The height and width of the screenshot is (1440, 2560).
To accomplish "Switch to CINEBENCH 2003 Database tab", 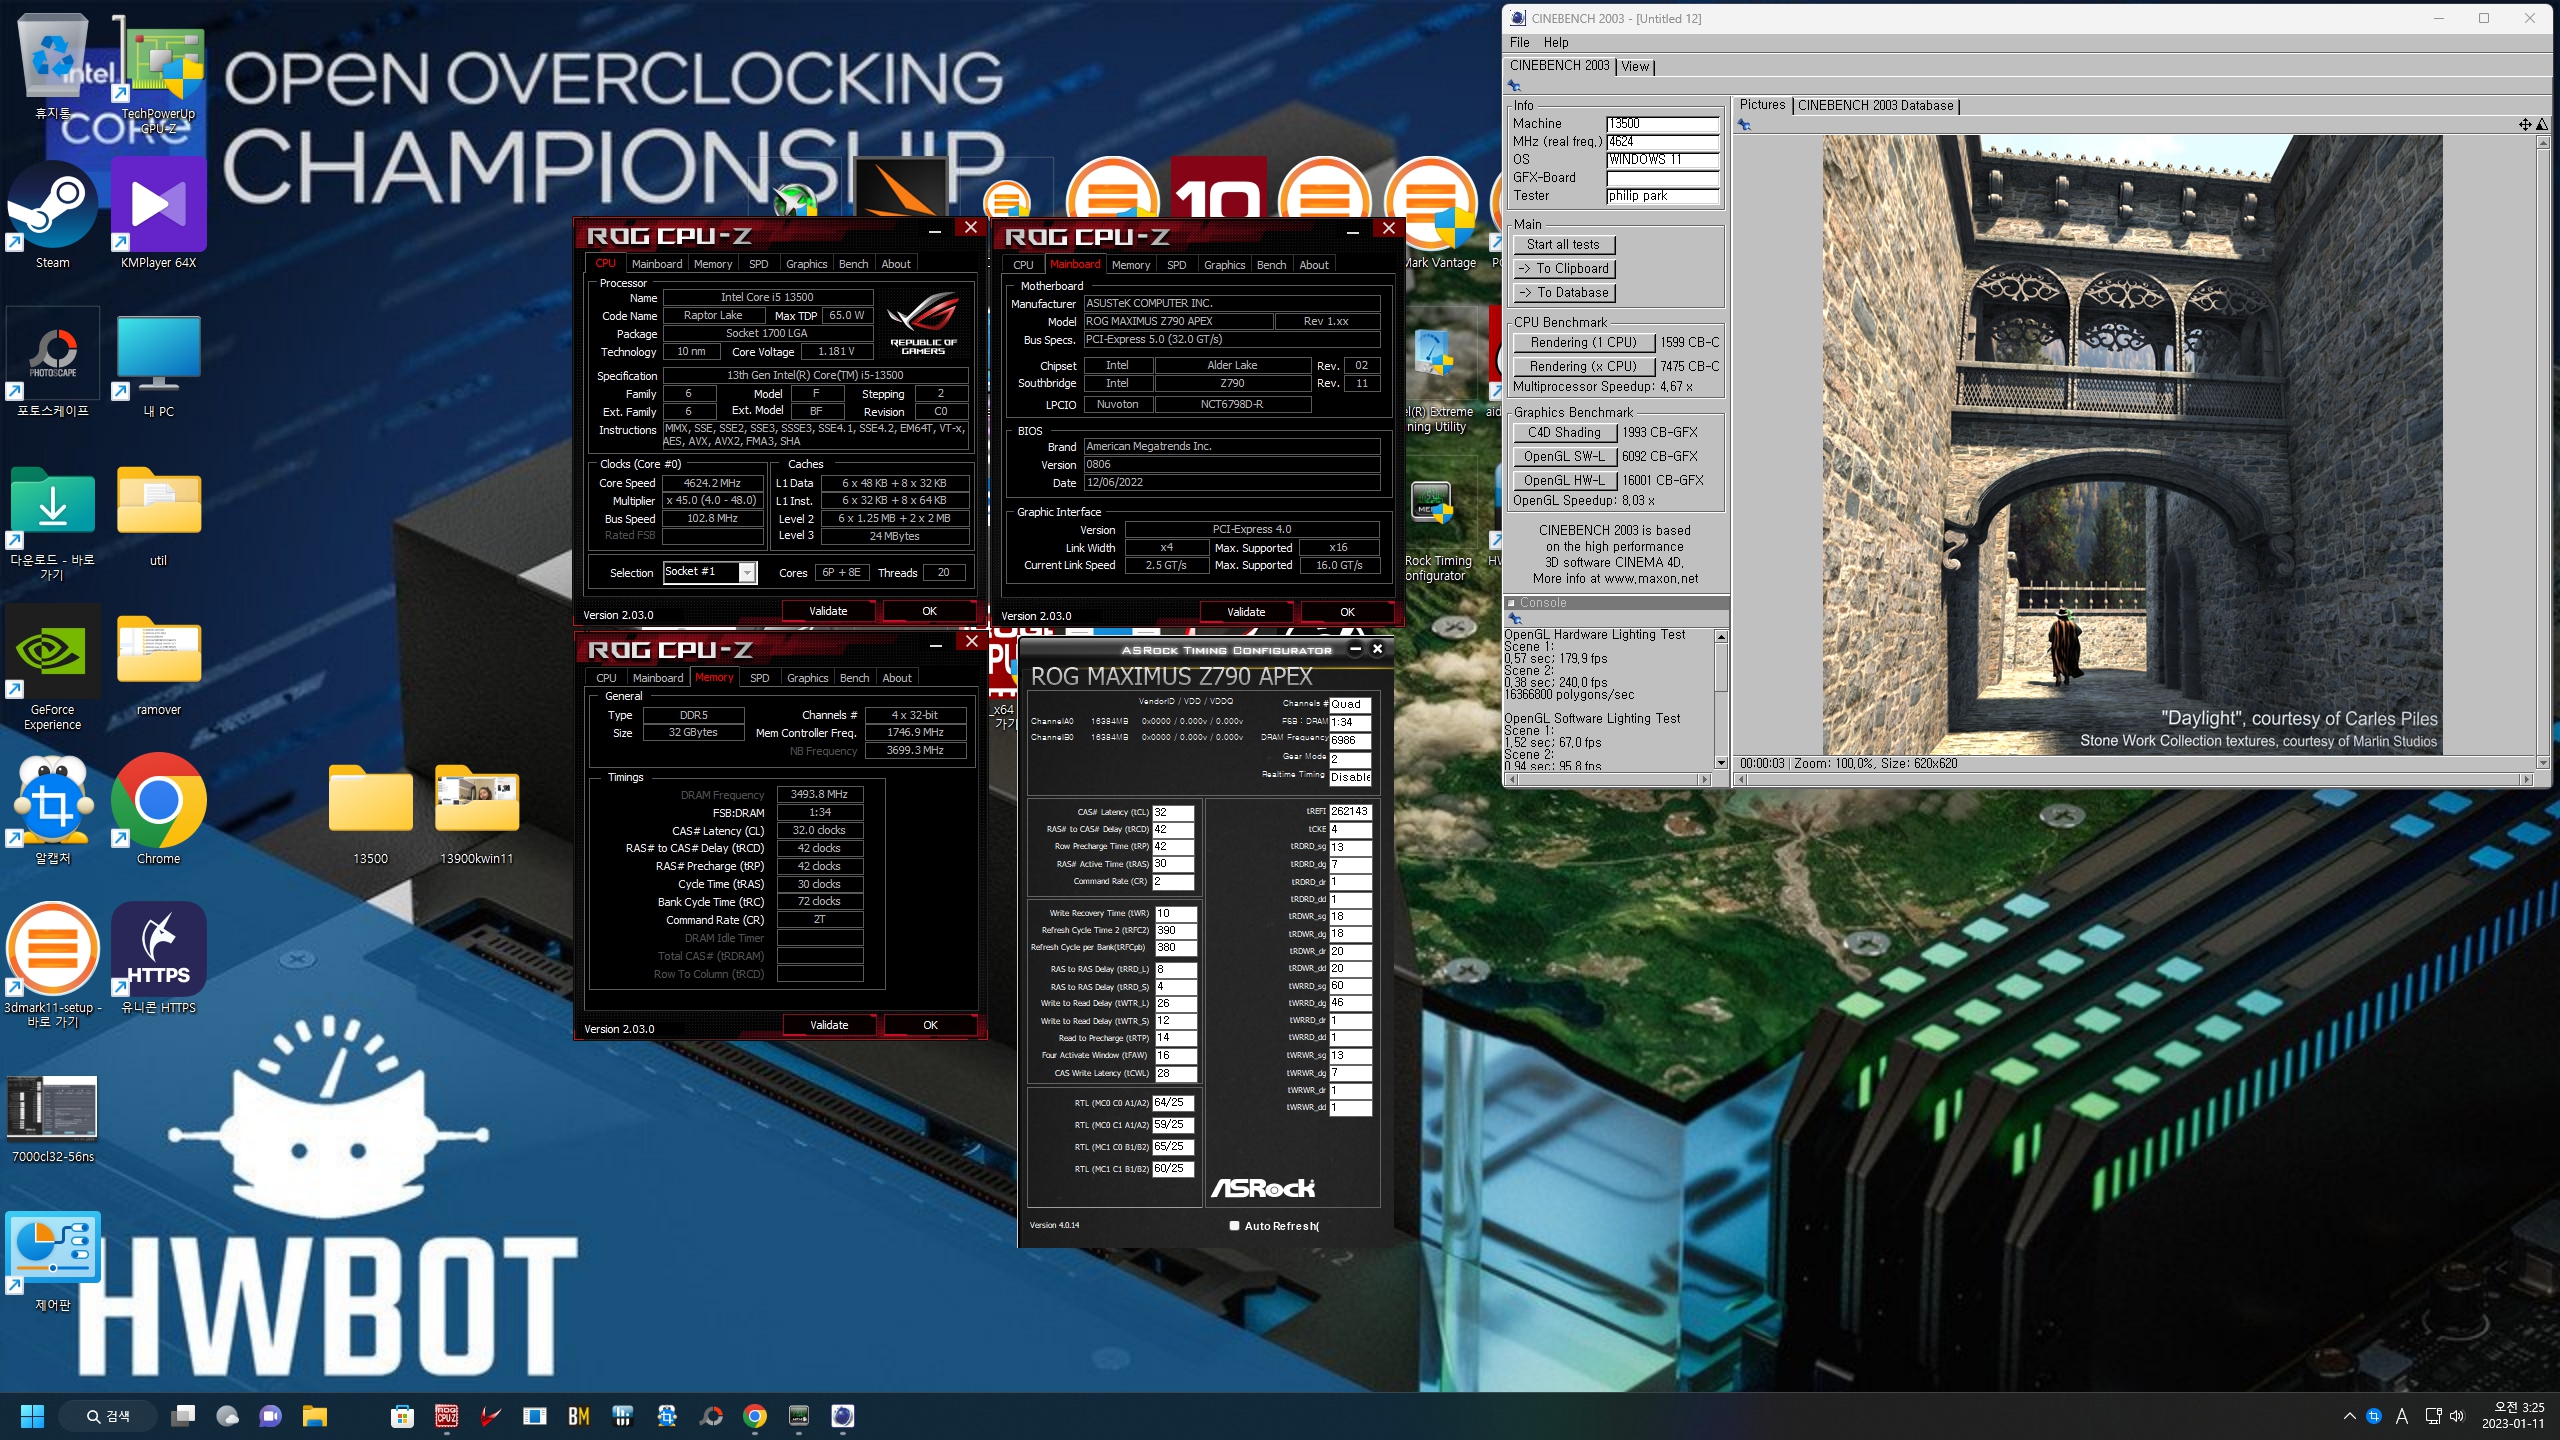I will click(1876, 105).
